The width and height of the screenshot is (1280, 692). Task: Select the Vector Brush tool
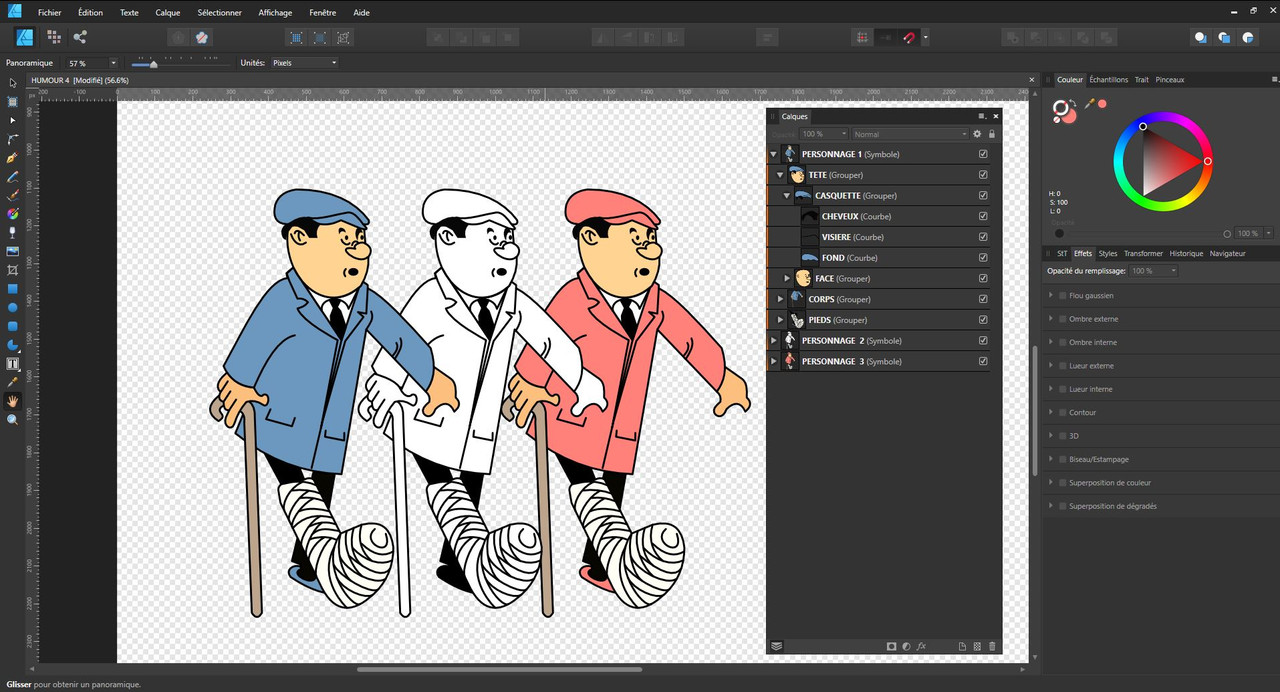(x=13, y=195)
